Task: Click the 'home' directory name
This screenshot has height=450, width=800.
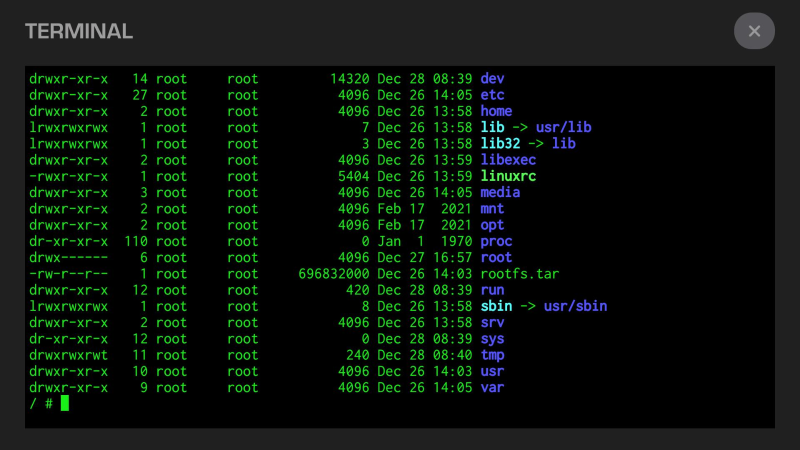Action: pos(496,111)
